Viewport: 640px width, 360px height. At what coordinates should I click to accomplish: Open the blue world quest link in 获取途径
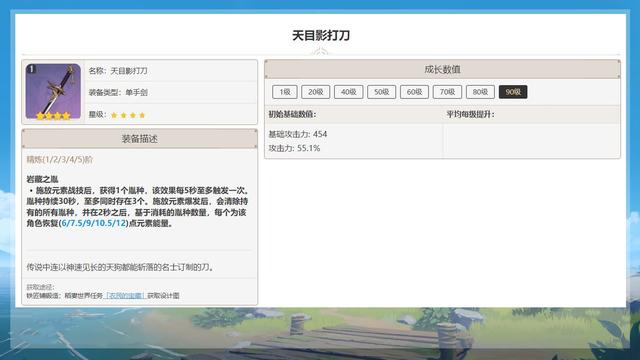tap(125, 296)
